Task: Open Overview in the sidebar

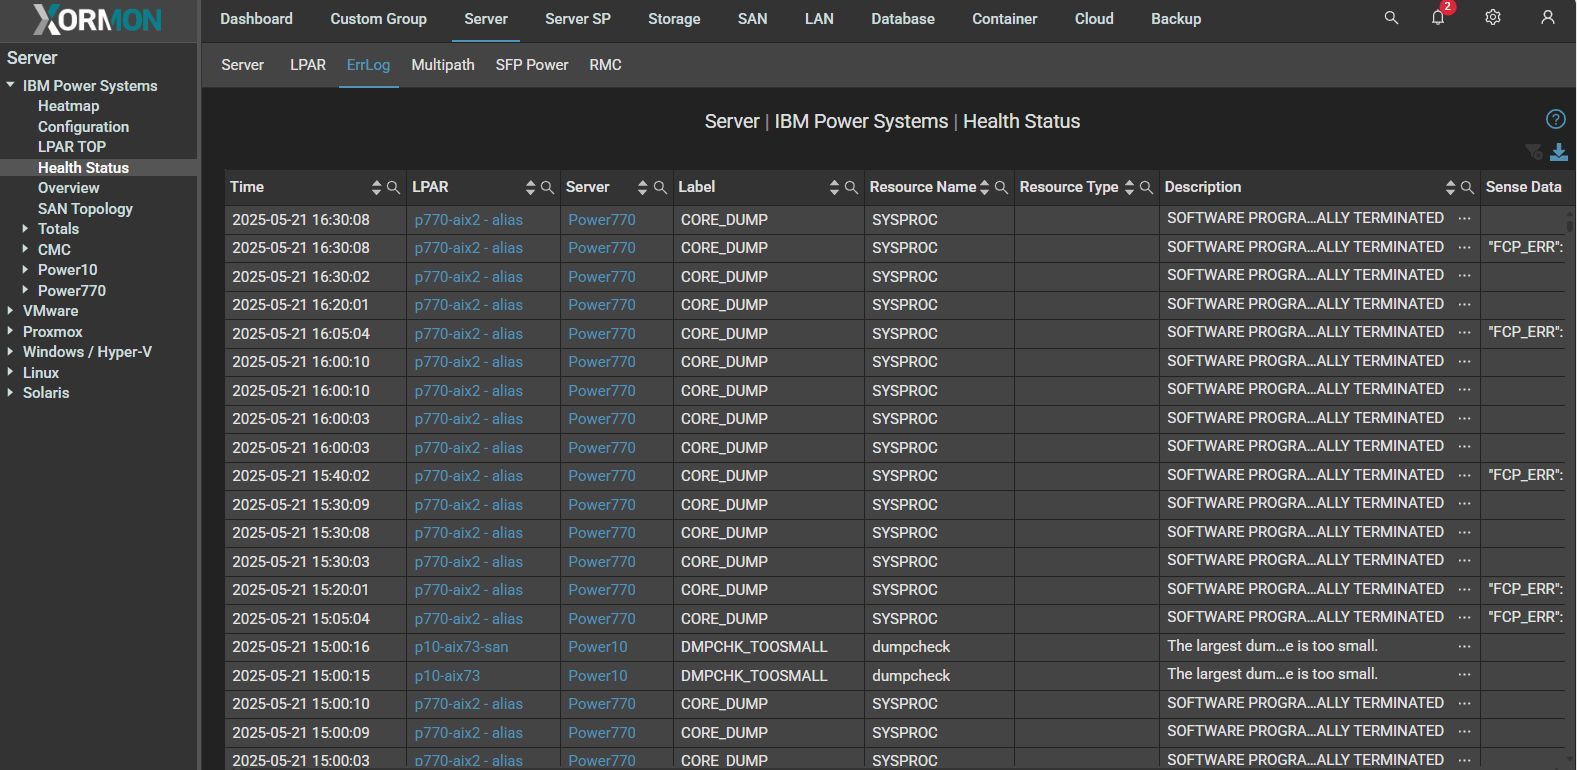Action: pos(69,188)
